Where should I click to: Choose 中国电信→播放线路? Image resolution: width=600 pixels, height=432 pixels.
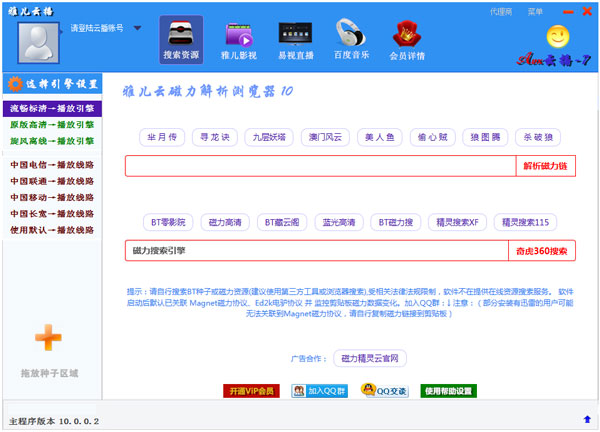point(52,165)
